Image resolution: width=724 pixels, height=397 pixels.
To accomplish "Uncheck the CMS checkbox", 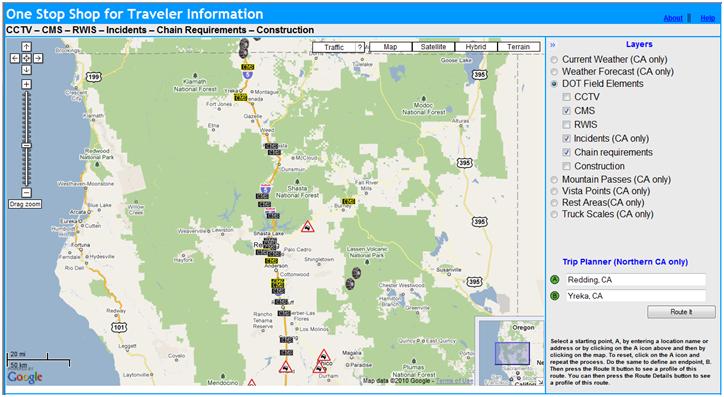I will tap(567, 111).
